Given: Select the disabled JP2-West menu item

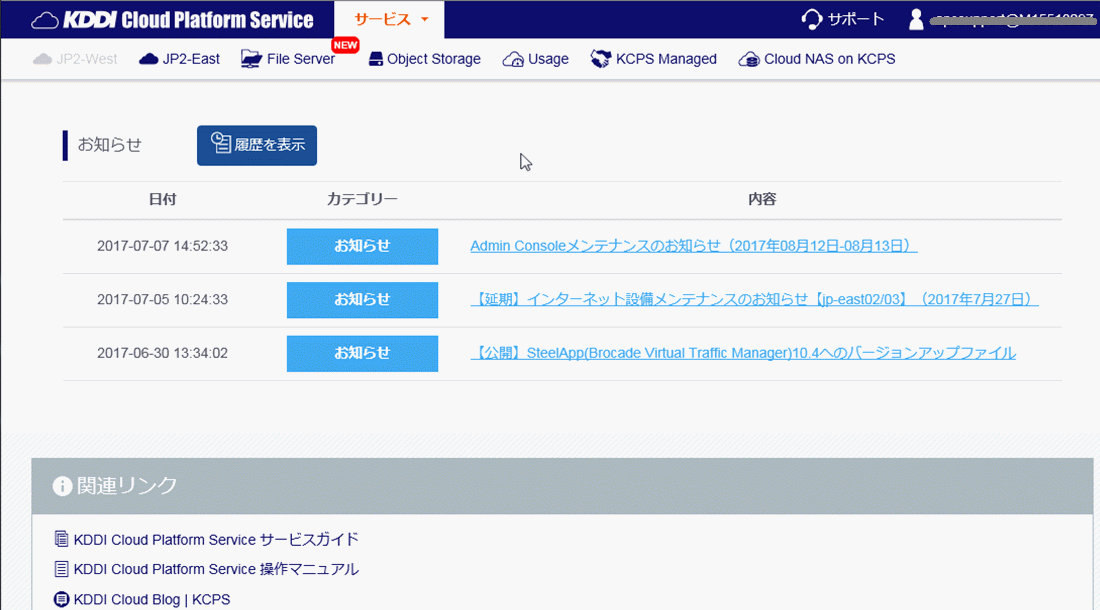Looking at the screenshot, I should (x=75, y=59).
